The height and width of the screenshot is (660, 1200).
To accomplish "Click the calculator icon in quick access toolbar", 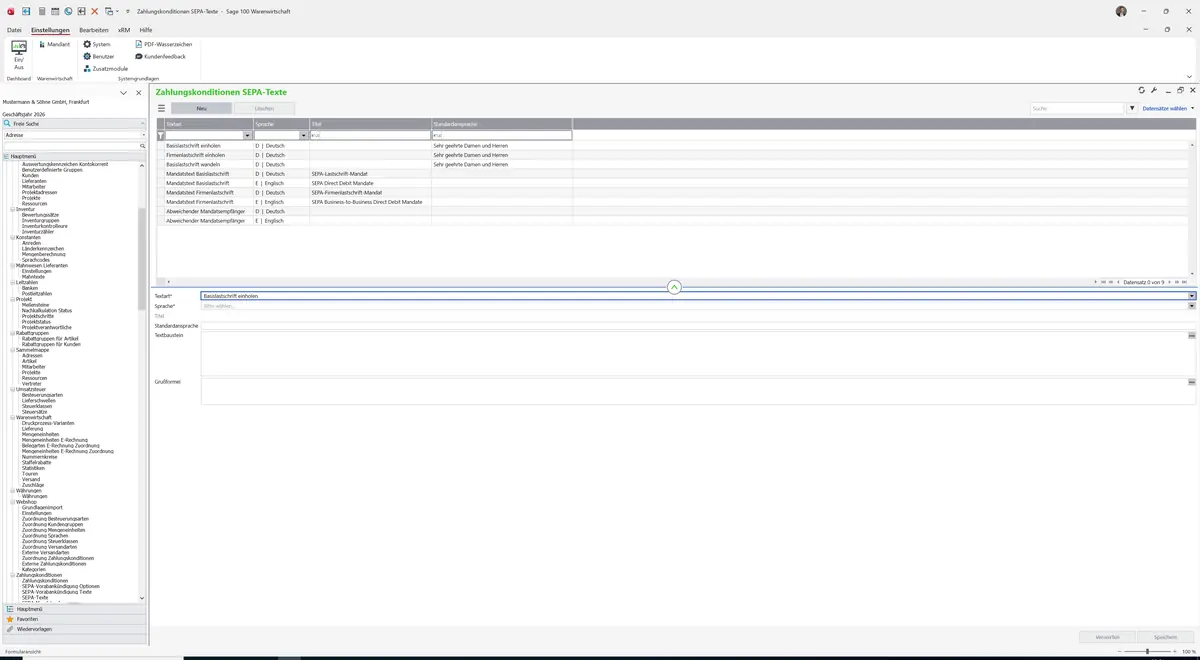I will [x=41, y=10].
